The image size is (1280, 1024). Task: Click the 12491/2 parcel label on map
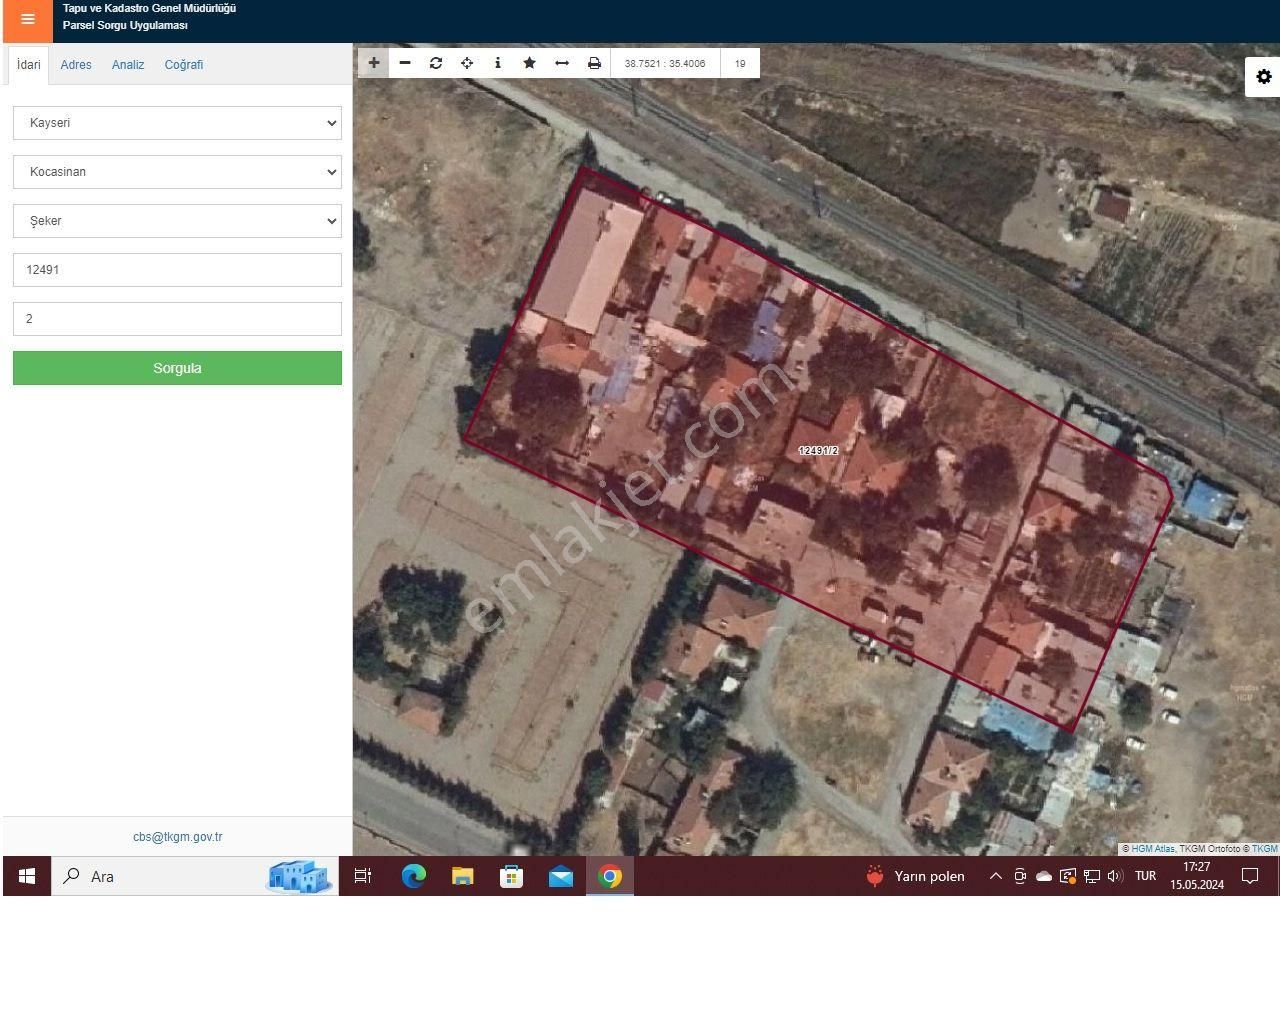point(818,451)
